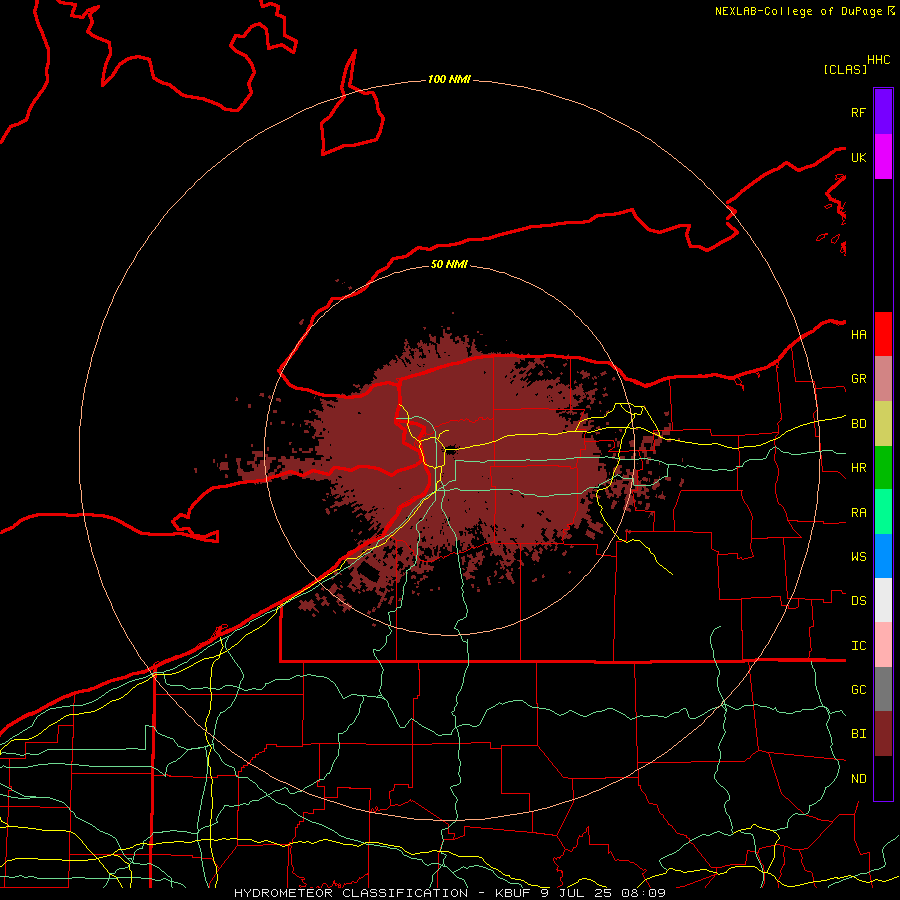Click the IC legend label
This screenshot has height=900, width=900.
[x=858, y=646]
